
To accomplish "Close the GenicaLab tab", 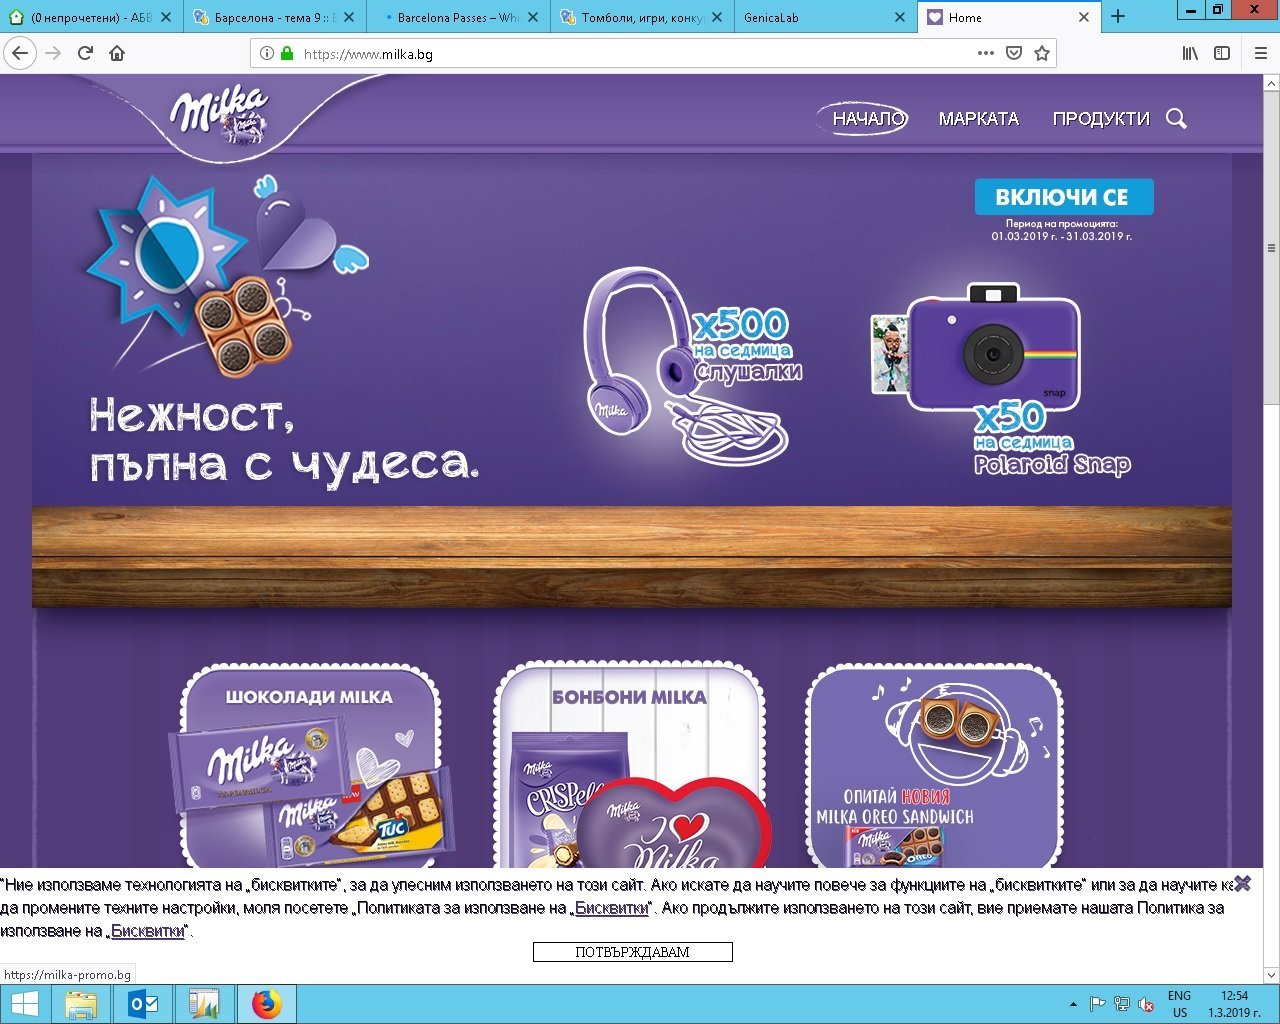I will click(x=900, y=17).
